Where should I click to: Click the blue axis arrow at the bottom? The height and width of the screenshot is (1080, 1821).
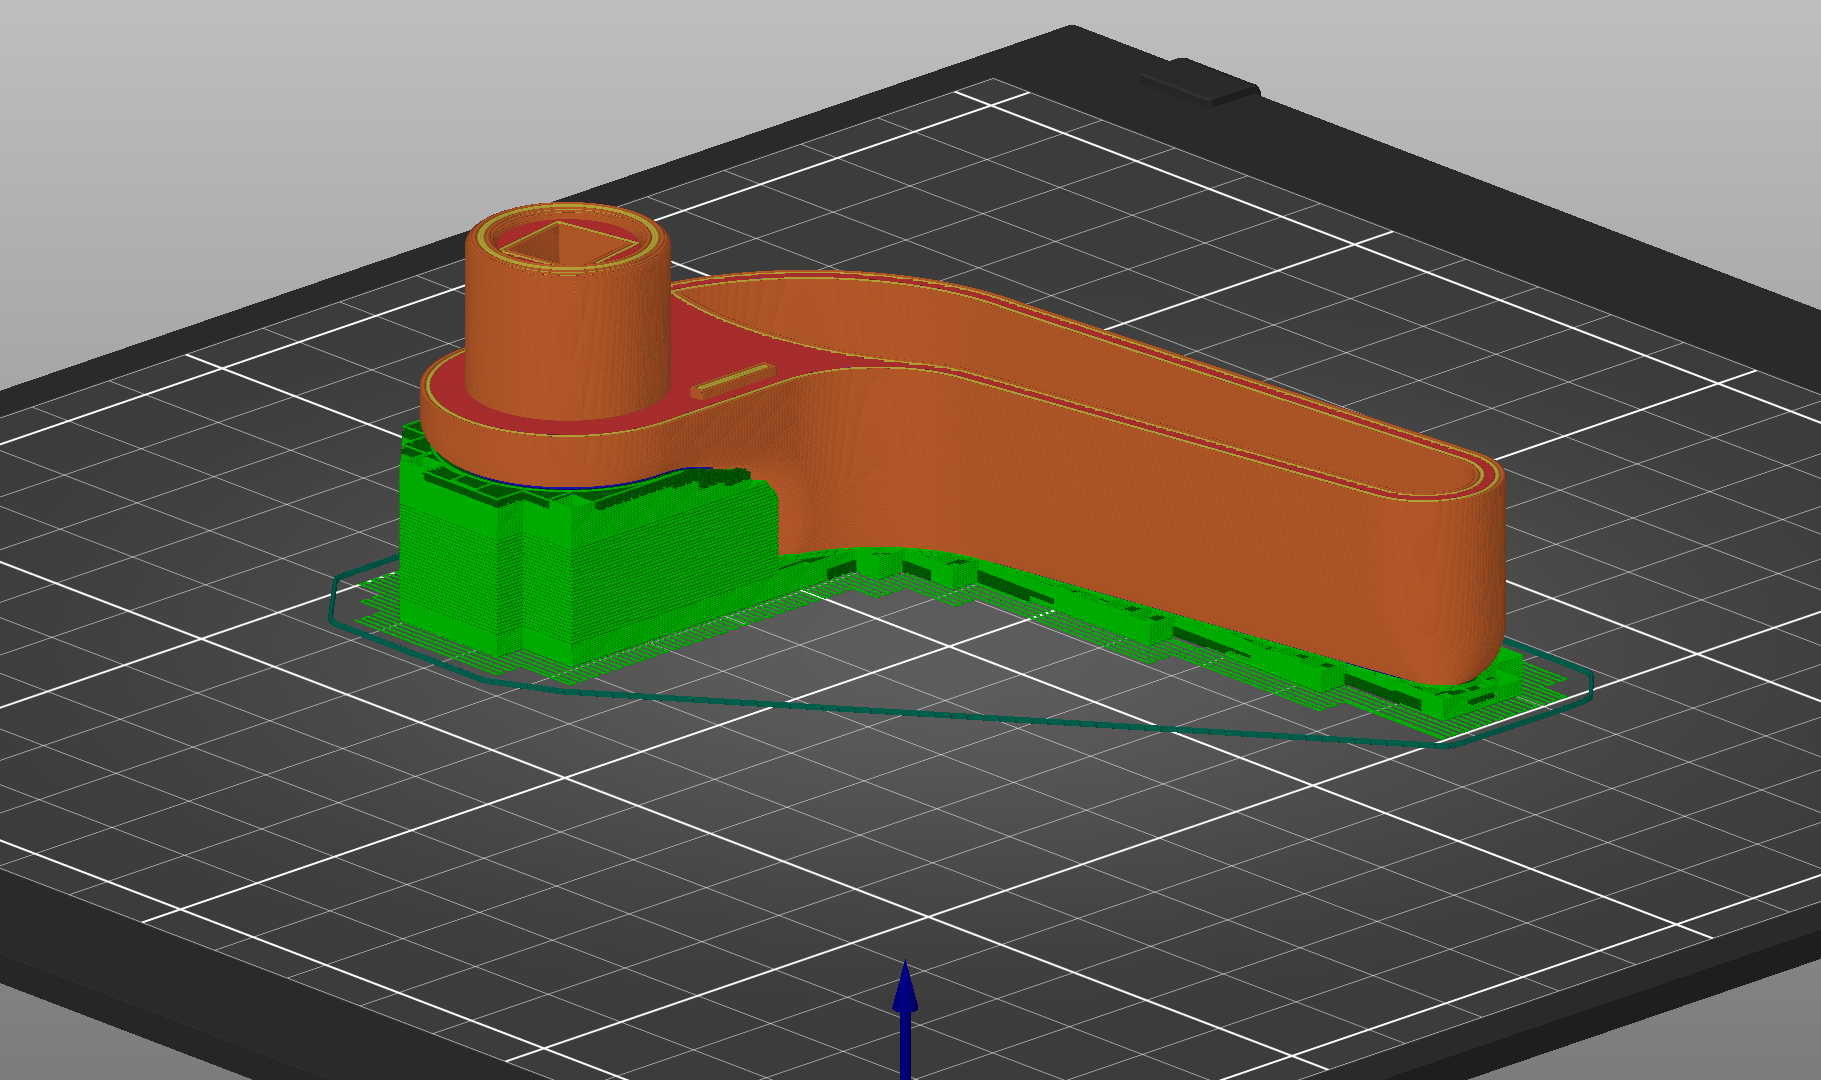coord(905,1020)
